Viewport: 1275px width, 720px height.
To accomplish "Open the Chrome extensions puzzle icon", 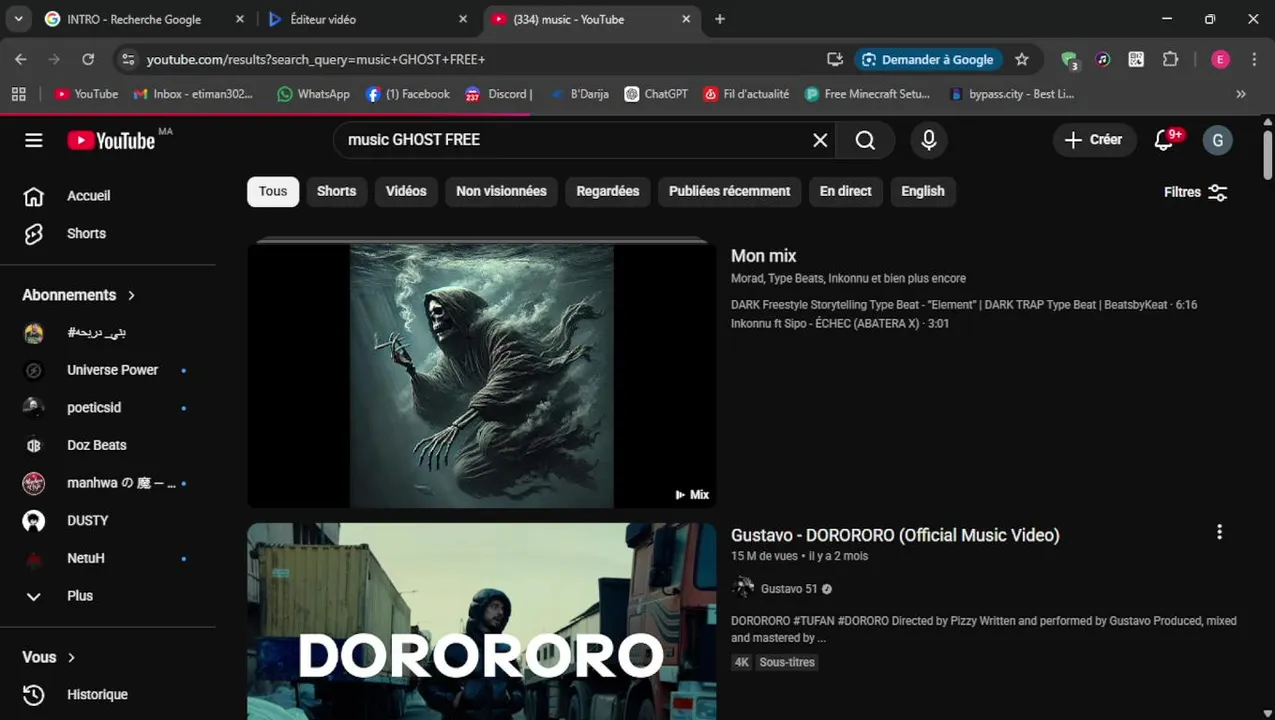I will coord(1170,60).
